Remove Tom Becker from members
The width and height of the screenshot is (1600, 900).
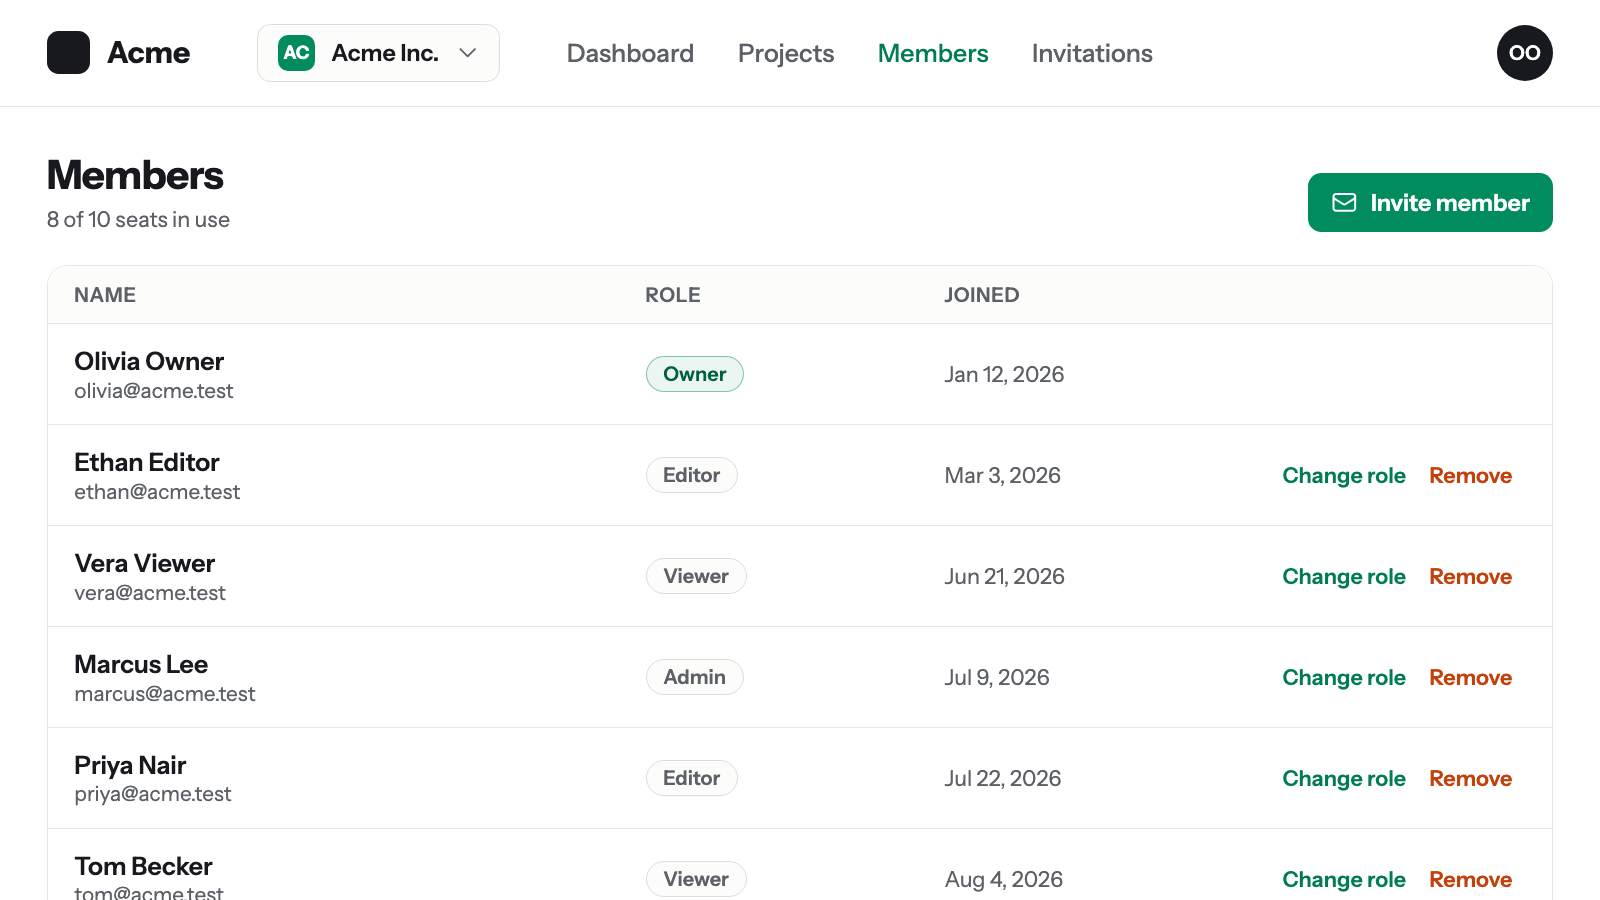click(x=1470, y=880)
